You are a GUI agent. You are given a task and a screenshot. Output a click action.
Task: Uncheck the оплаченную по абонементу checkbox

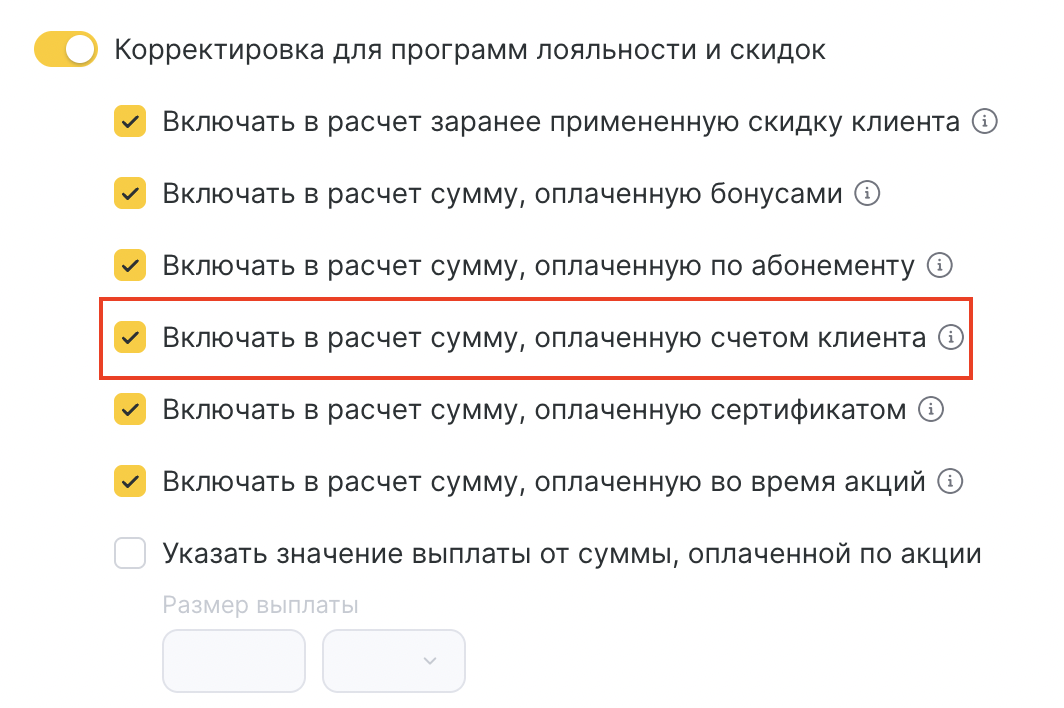pyautogui.click(x=130, y=266)
